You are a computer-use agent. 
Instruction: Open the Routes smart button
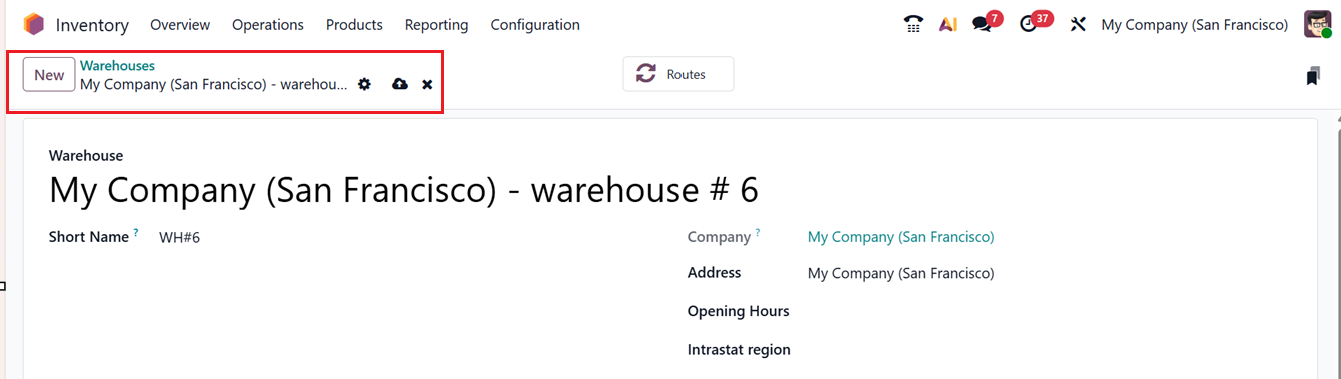[678, 74]
